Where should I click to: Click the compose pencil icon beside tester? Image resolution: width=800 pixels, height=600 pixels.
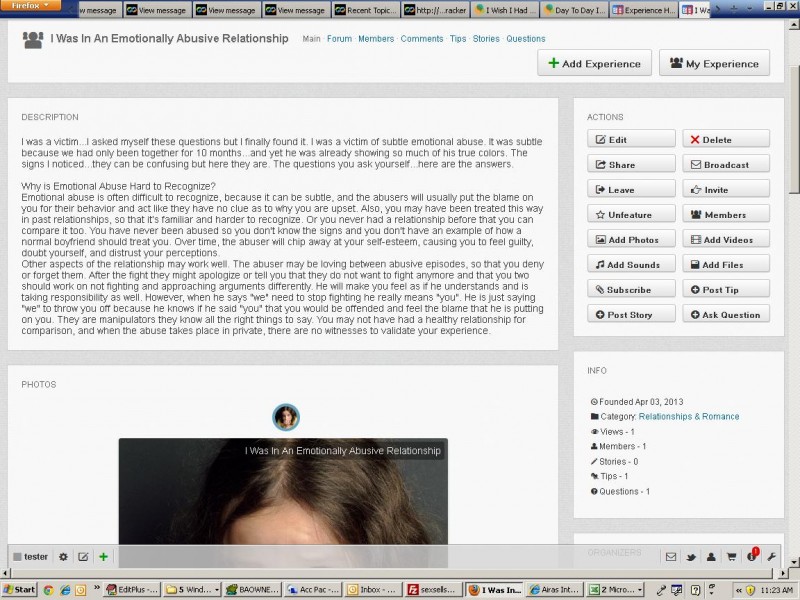pos(83,557)
